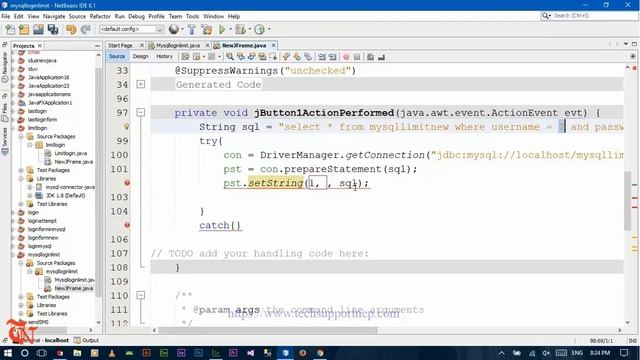Switch to the Design view button

coord(140,57)
